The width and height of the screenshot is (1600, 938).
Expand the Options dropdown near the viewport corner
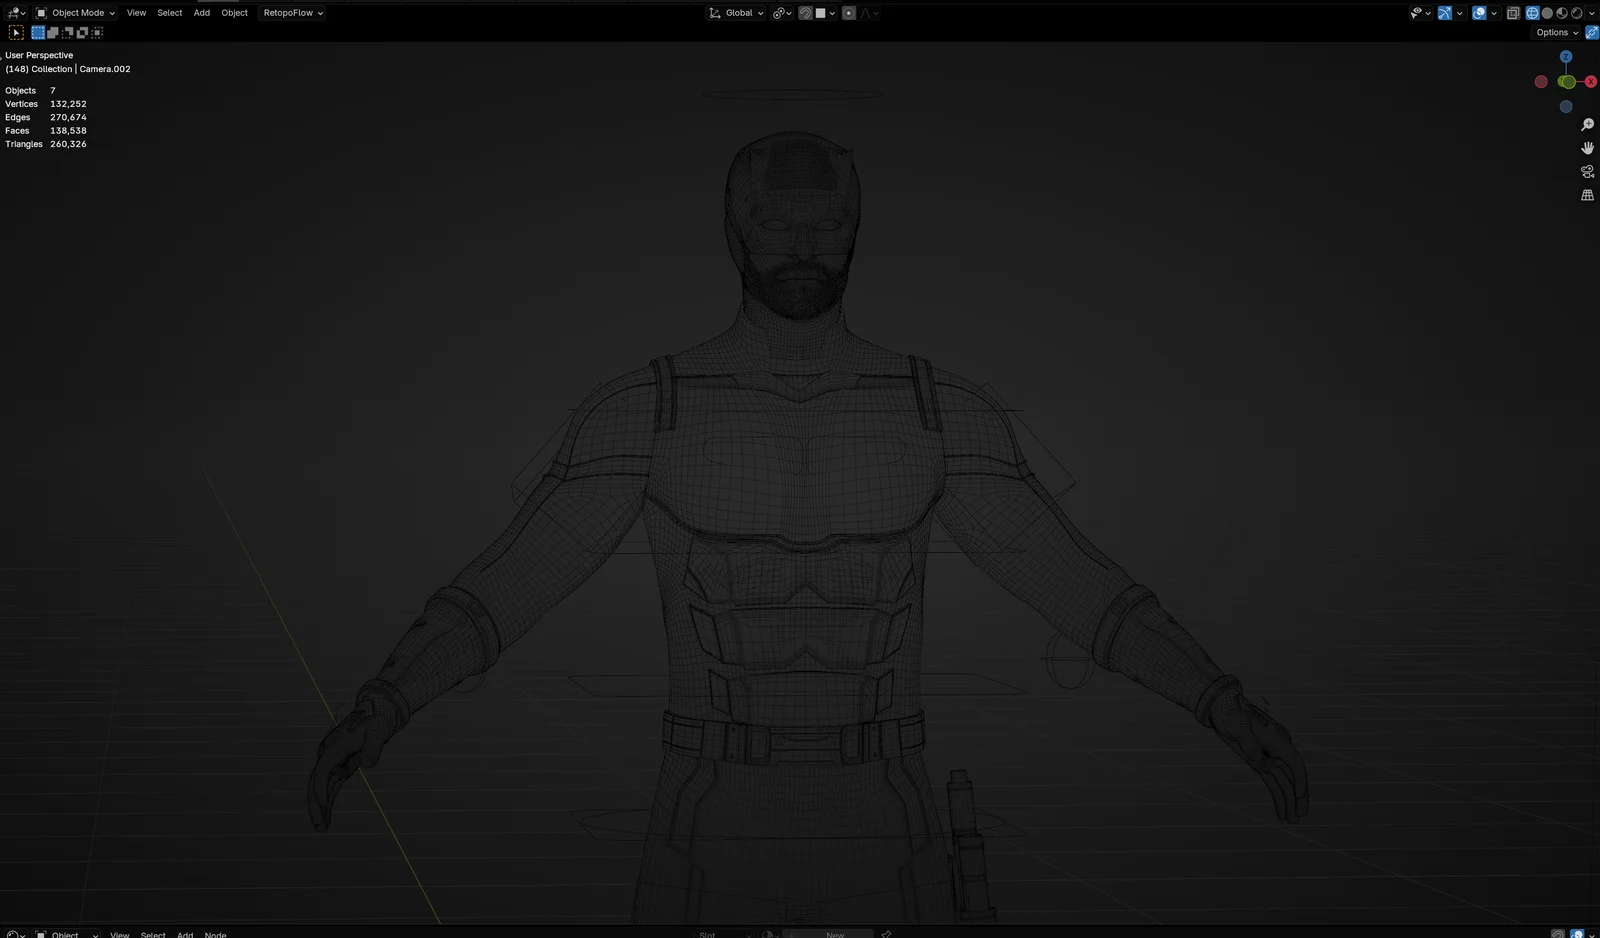pyautogui.click(x=1555, y=32)
